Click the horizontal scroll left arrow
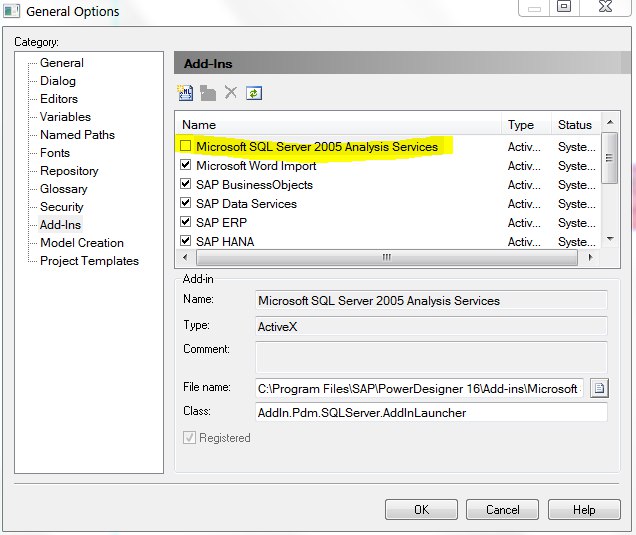The height and width of the screenshot is (535, 636). (185, 257)
